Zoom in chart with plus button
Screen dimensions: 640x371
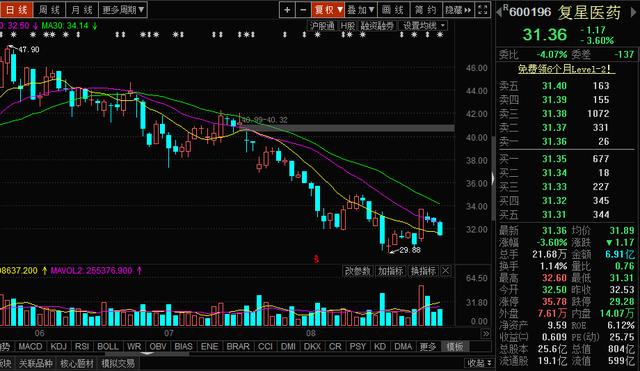[x=287, y=10]
